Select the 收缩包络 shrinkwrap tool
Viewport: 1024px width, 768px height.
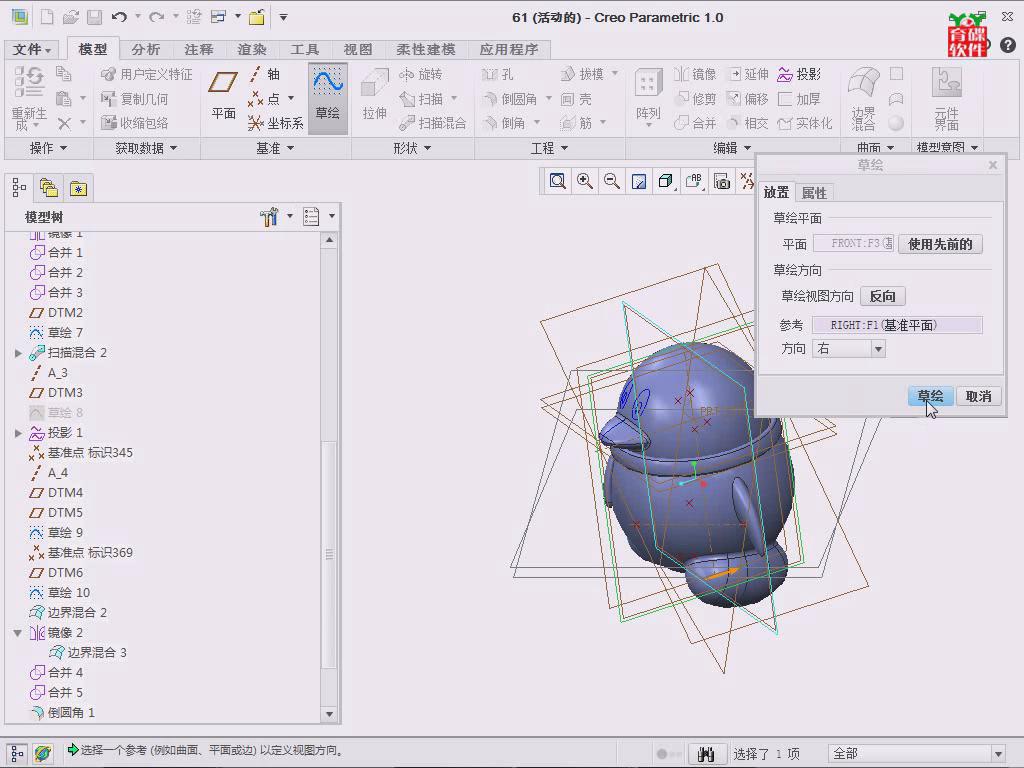tap(135, 123)
